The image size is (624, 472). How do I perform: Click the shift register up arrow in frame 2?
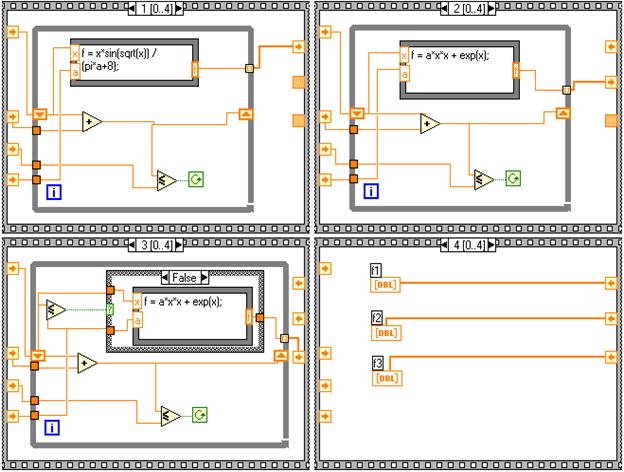click(563, 113)
